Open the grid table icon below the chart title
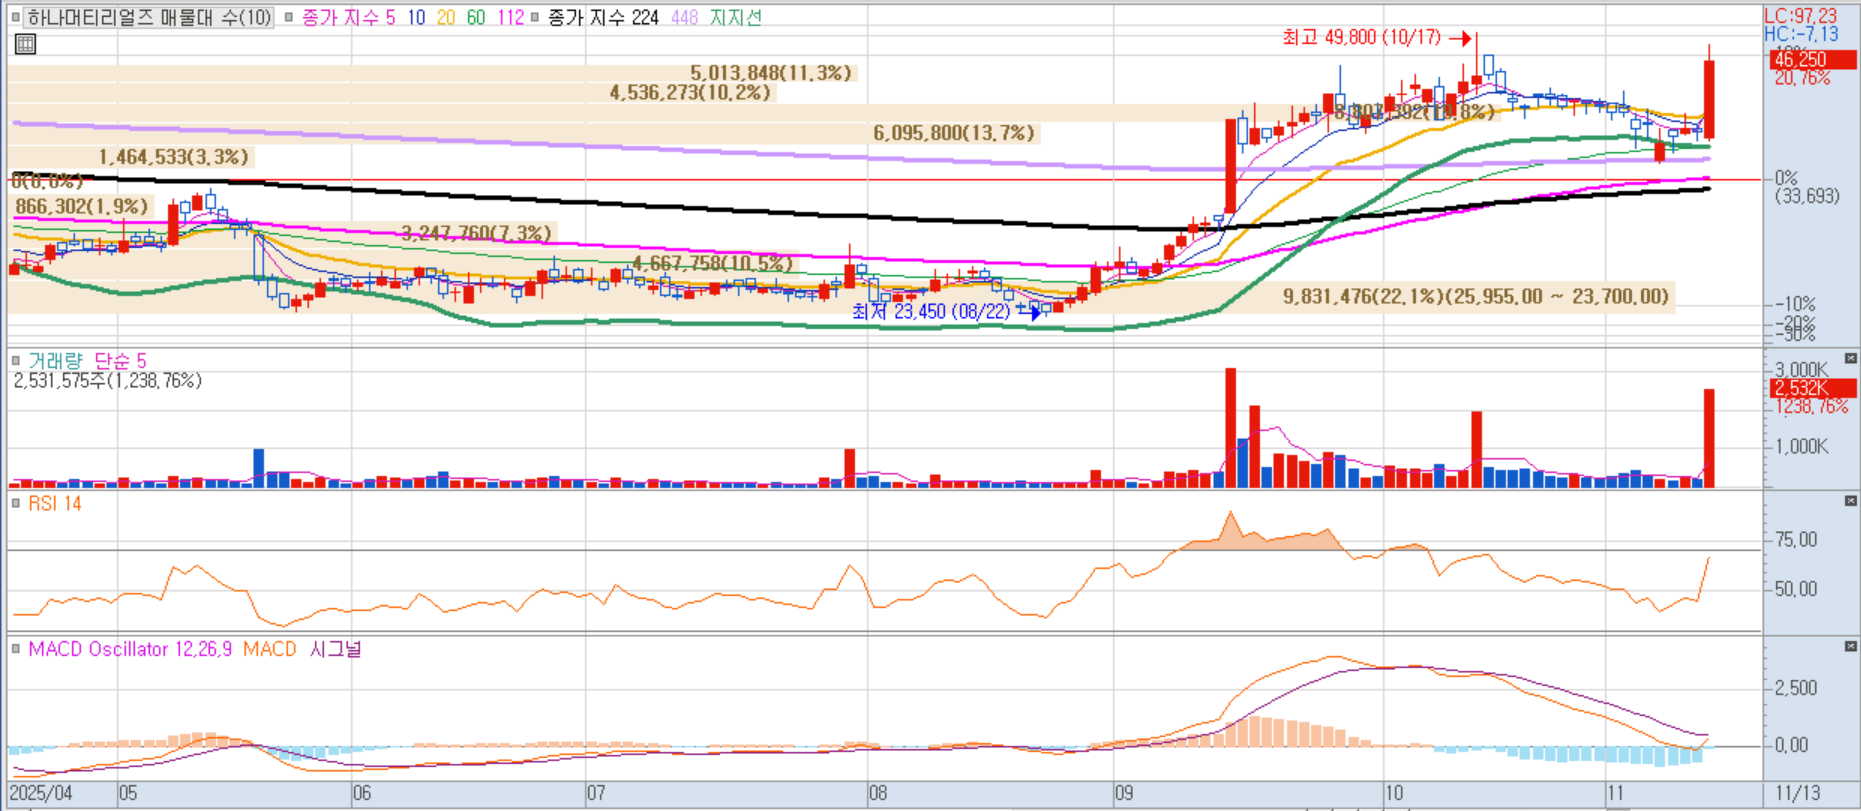The width and height of the screenshot is (1861, 811). pyautogui.click(x=25, y=44)
